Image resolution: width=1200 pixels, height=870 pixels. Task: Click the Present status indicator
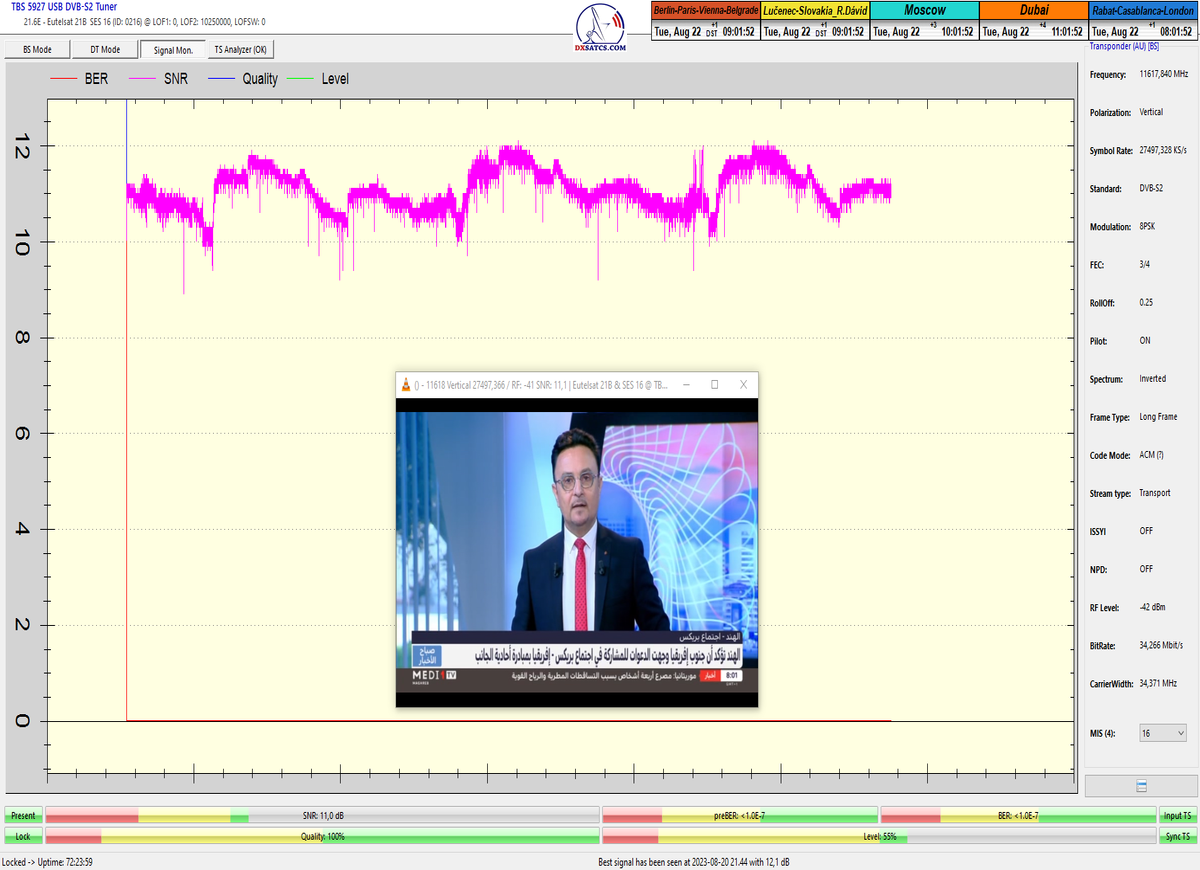coord(22,816)
